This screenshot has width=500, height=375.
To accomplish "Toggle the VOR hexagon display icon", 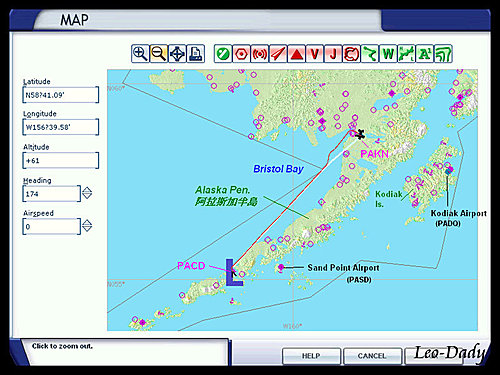I will point(241,54).
